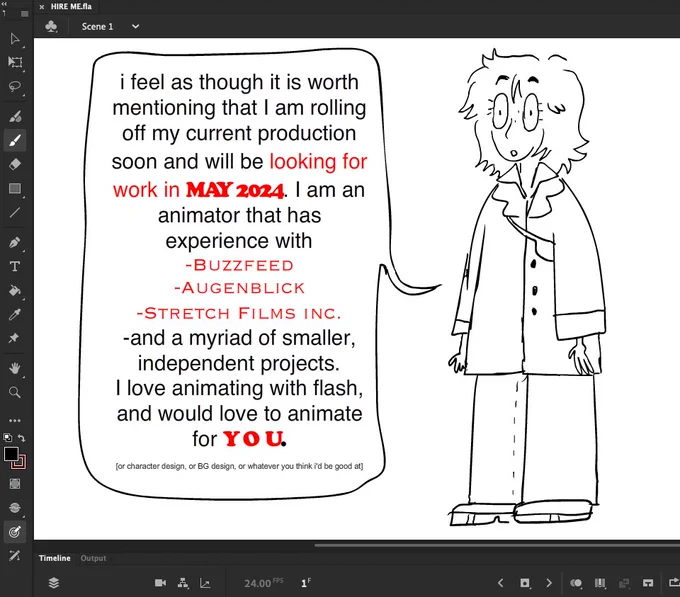Reset to default black and white colors
680x597 pixels.
click(x=7, y=437)
